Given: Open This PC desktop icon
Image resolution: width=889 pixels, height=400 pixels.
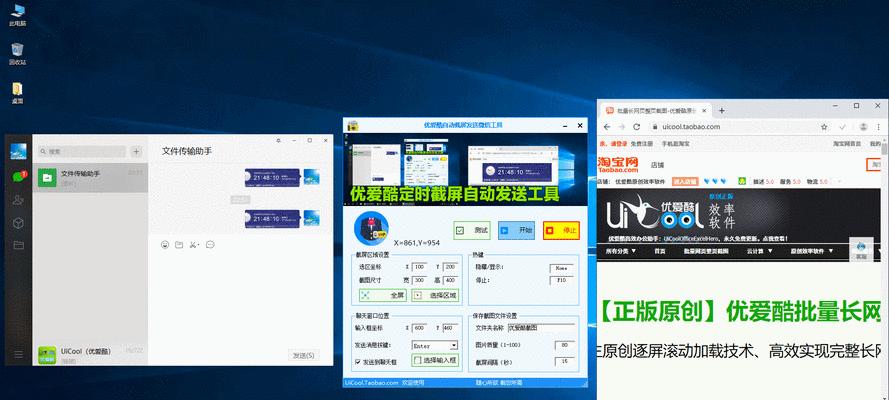Looking at the screenshot, I should pos(18,15).
